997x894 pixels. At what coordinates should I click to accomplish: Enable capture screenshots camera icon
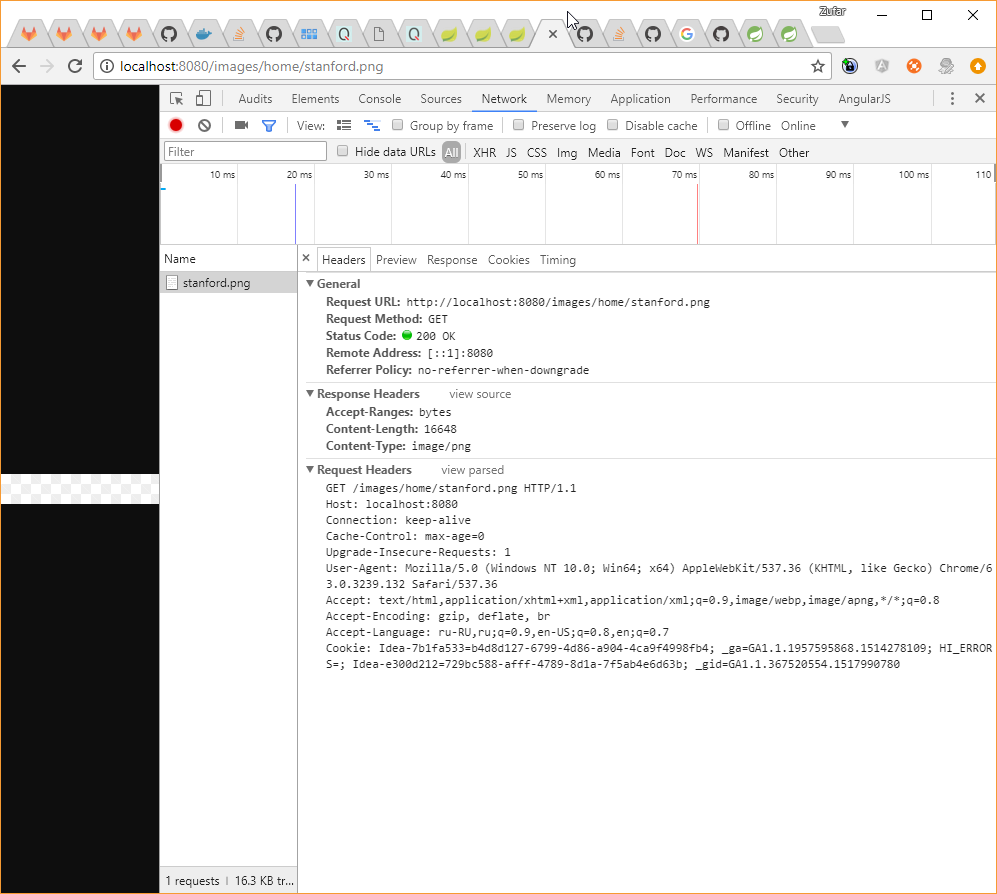[241, 125]
